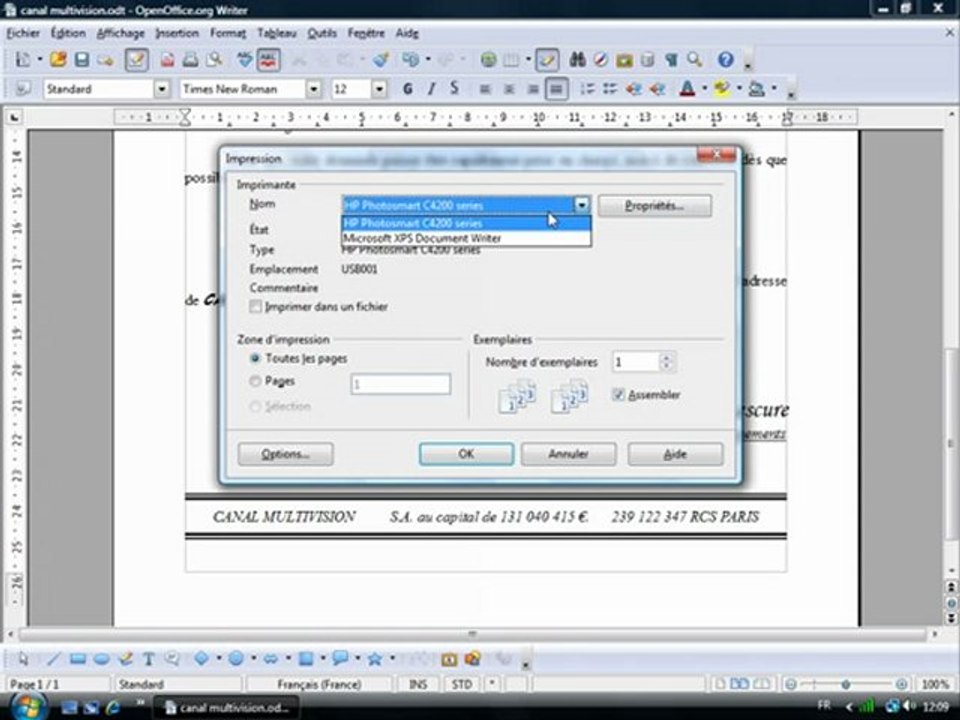Click the Options button
The image size is (960, 720).
(x=285, y=454)
